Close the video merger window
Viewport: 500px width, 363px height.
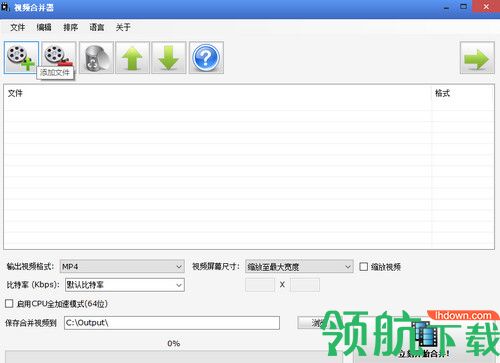pyautogui.click(x=486, y=7)
